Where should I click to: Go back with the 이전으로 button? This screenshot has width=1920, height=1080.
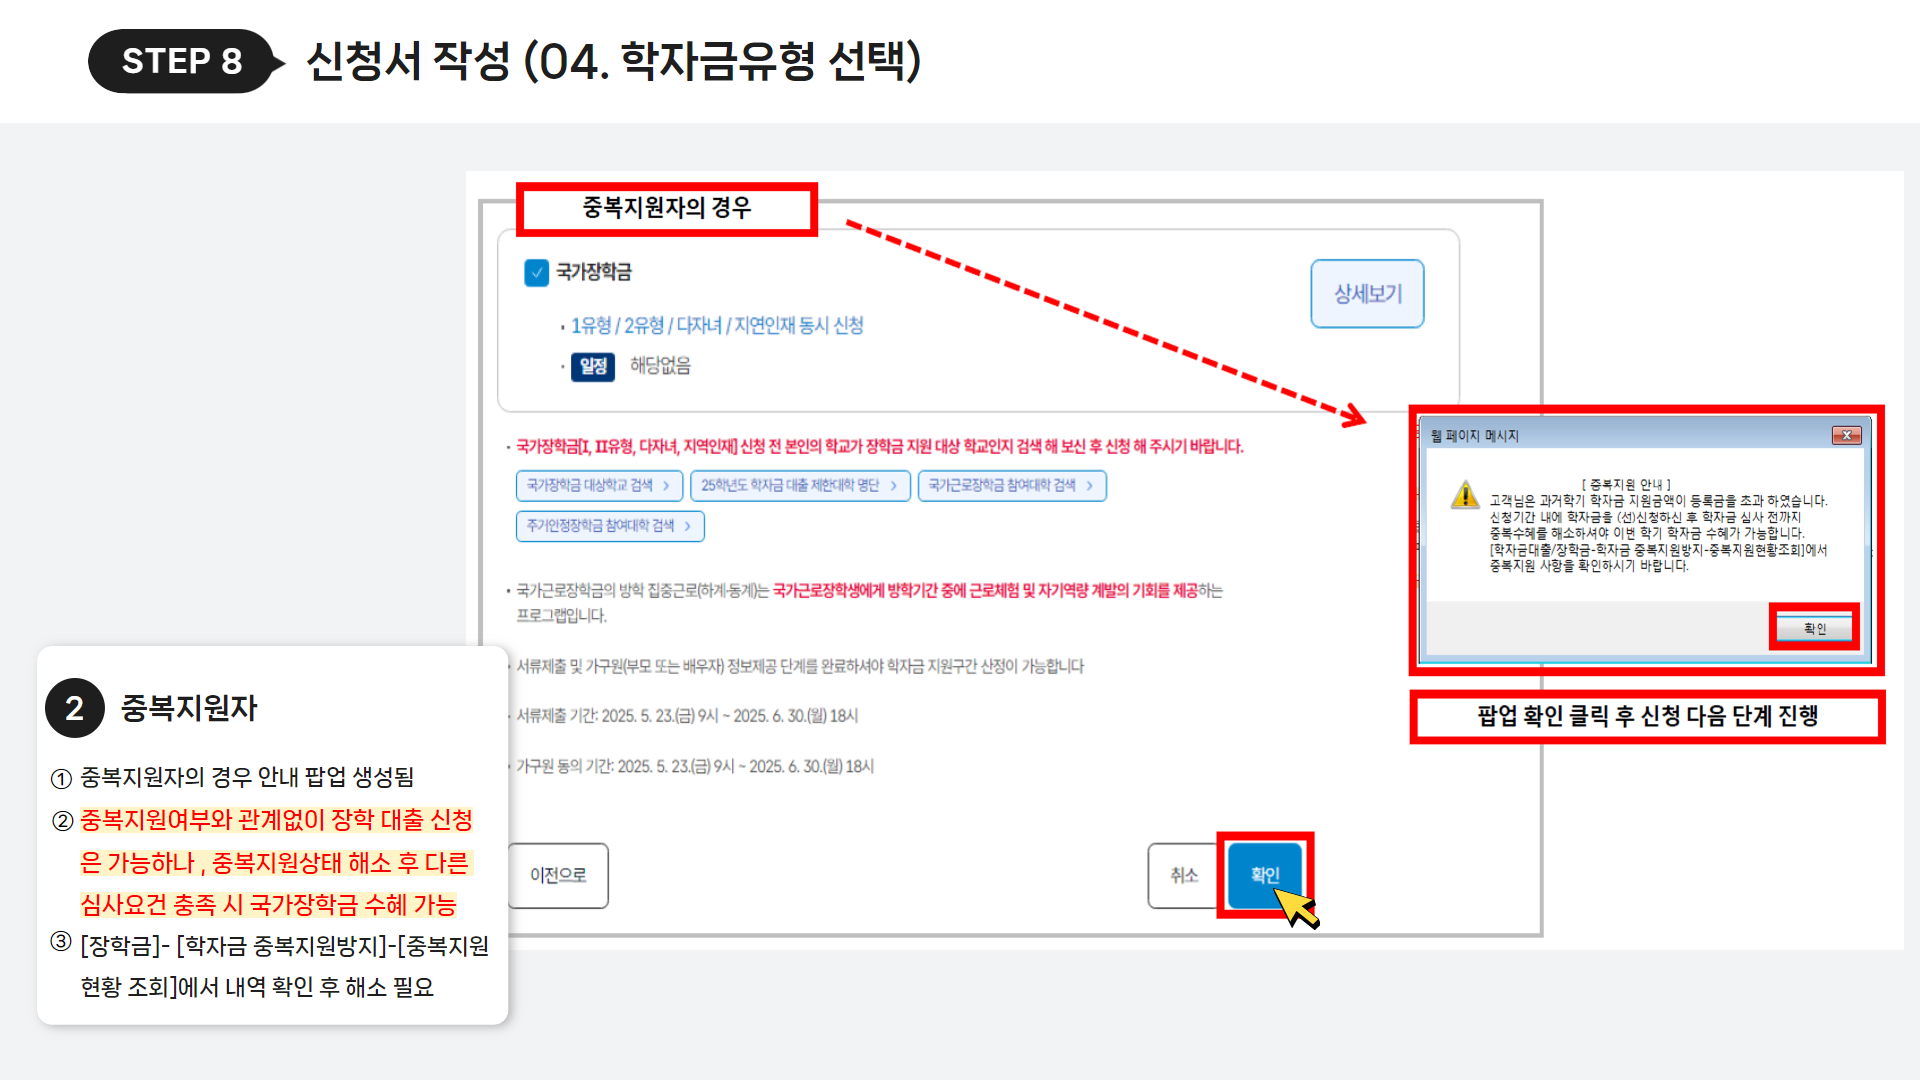click(x=558, y=875)
